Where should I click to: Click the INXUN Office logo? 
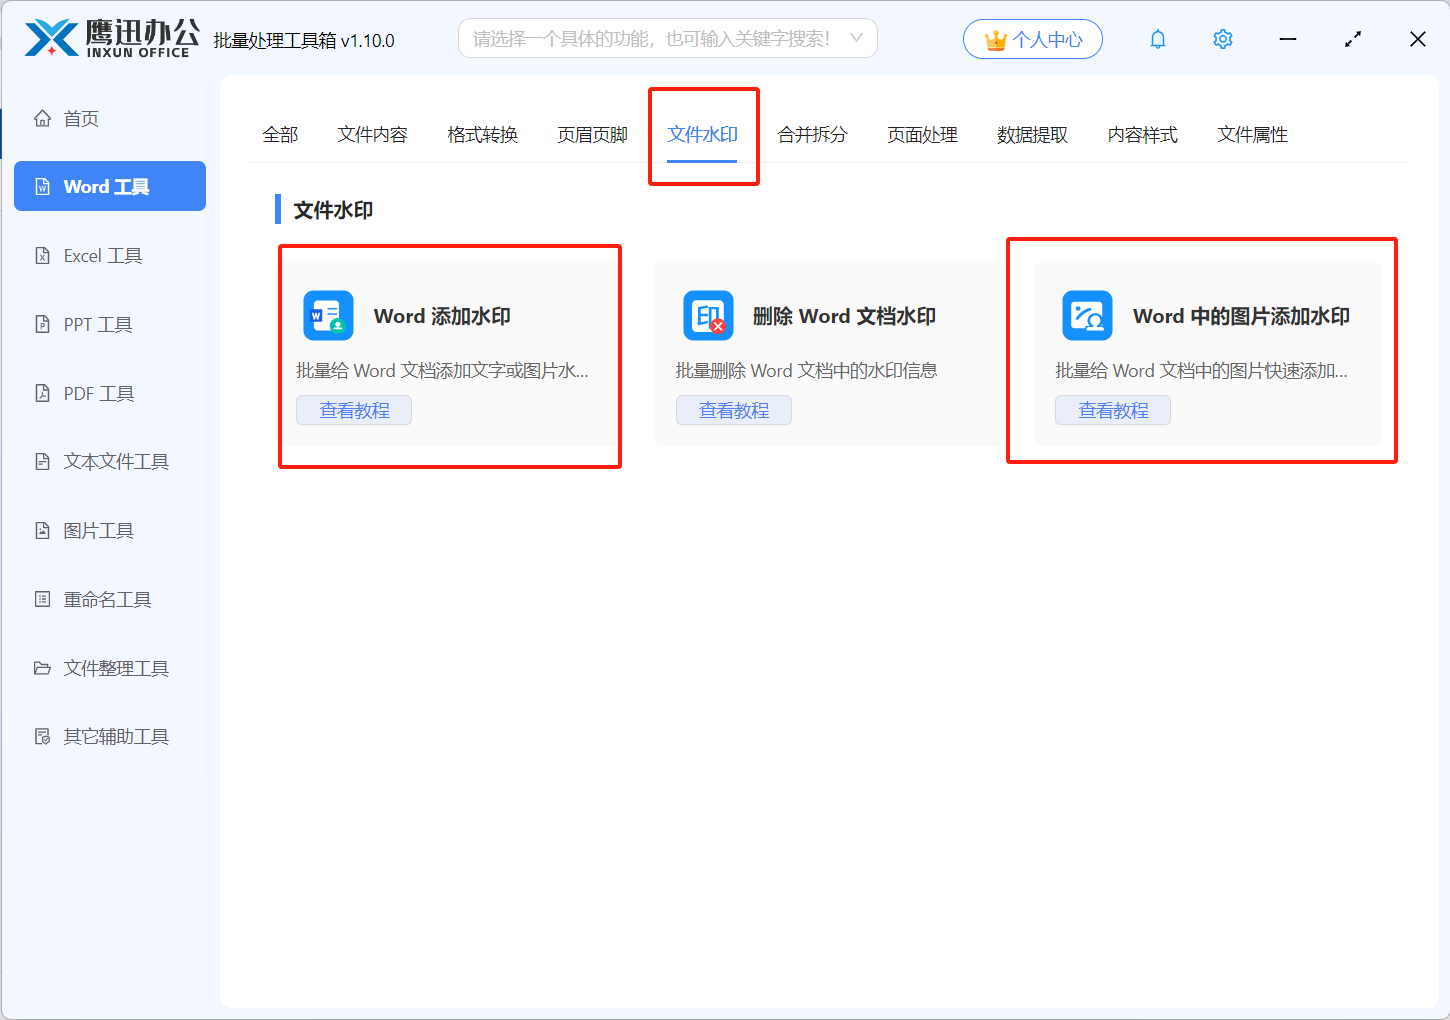pos(112,39)
